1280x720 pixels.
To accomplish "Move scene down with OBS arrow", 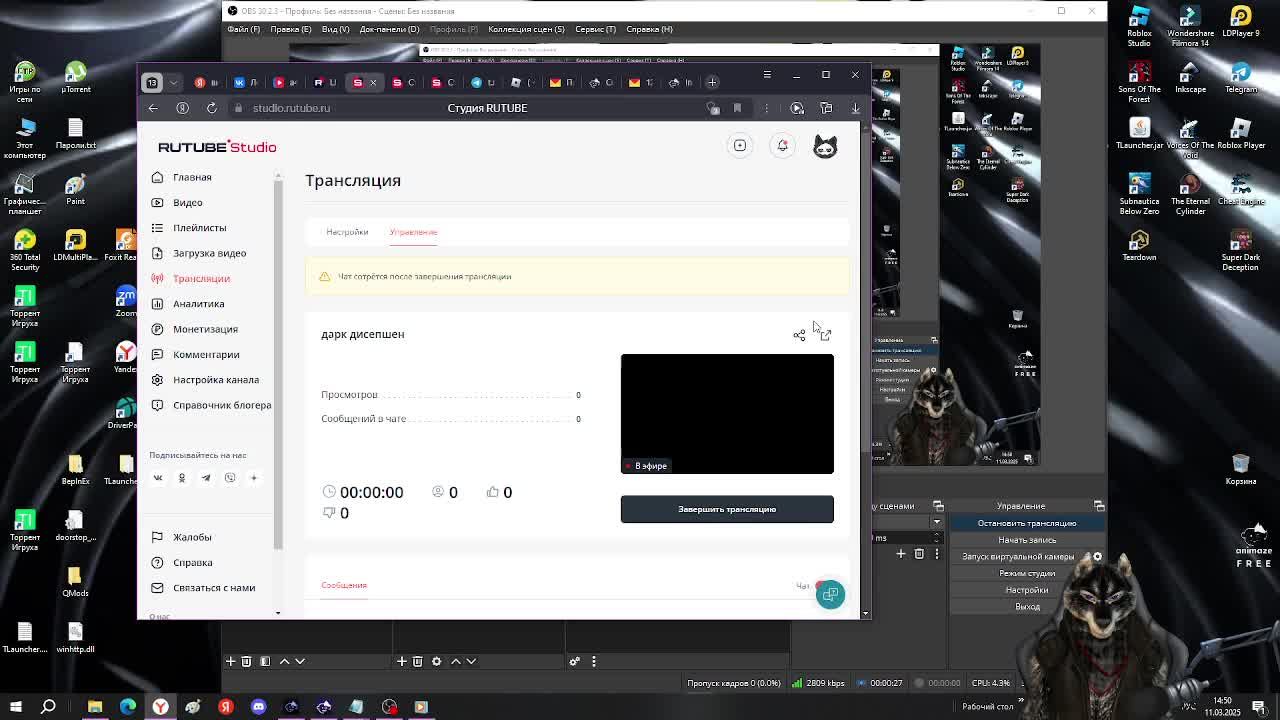I will [x=300, y=661].
